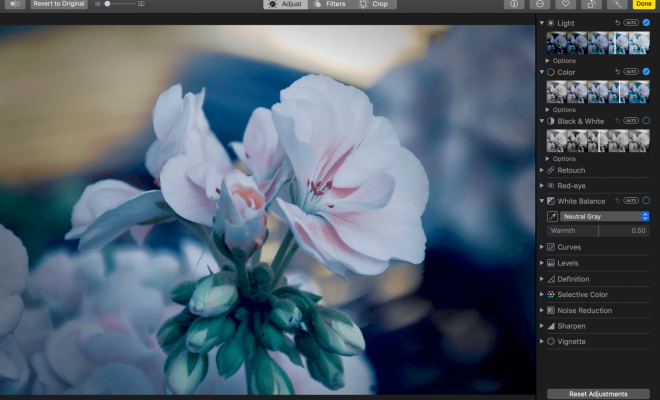The width and height of the screenshot is (660, 400).
Task: Collapse the White Balance section
Action: [542, 201]
